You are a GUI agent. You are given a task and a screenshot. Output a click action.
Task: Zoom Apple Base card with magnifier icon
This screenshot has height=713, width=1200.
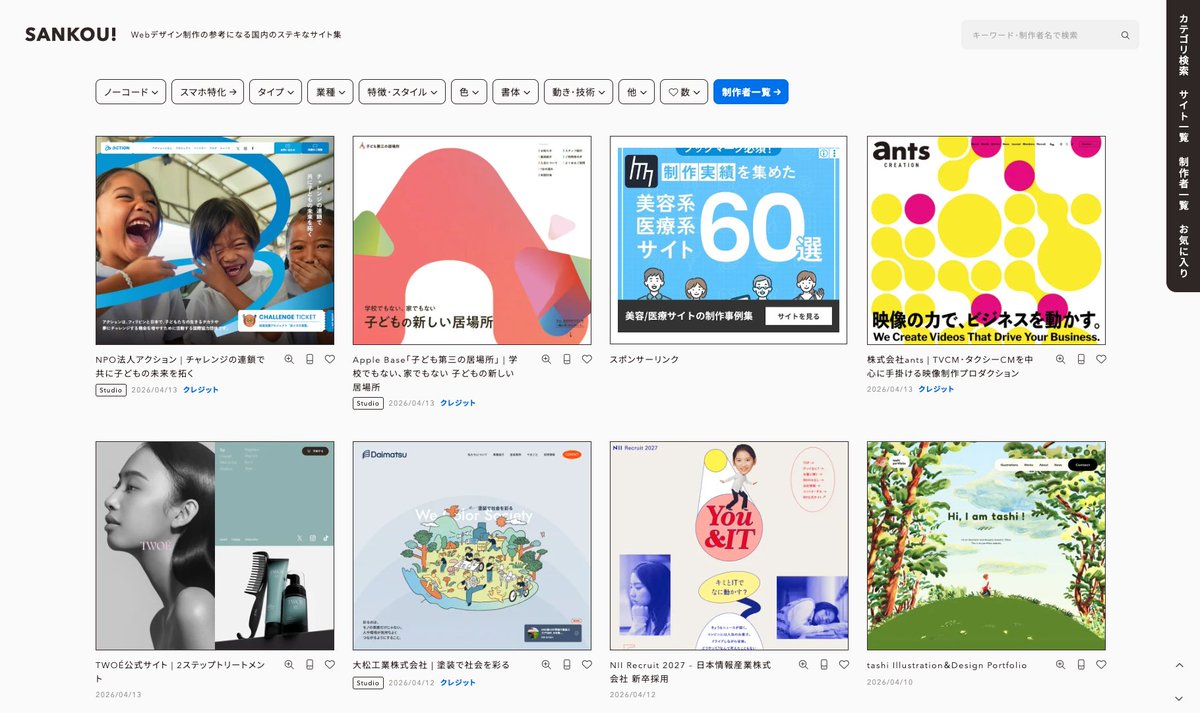click(x=546, y=359)
